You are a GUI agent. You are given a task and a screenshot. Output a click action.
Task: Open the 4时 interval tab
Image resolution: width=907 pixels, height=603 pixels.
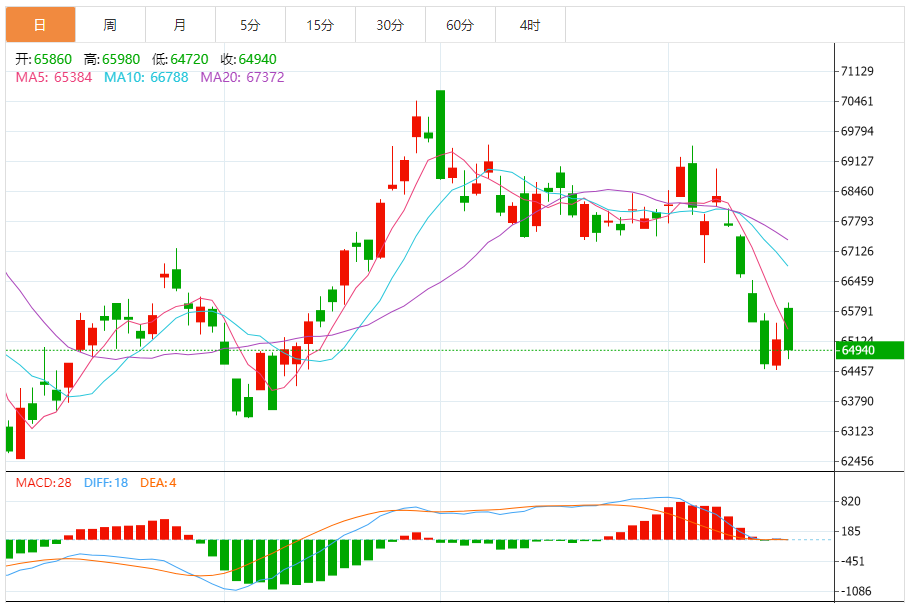coord(530,25)
